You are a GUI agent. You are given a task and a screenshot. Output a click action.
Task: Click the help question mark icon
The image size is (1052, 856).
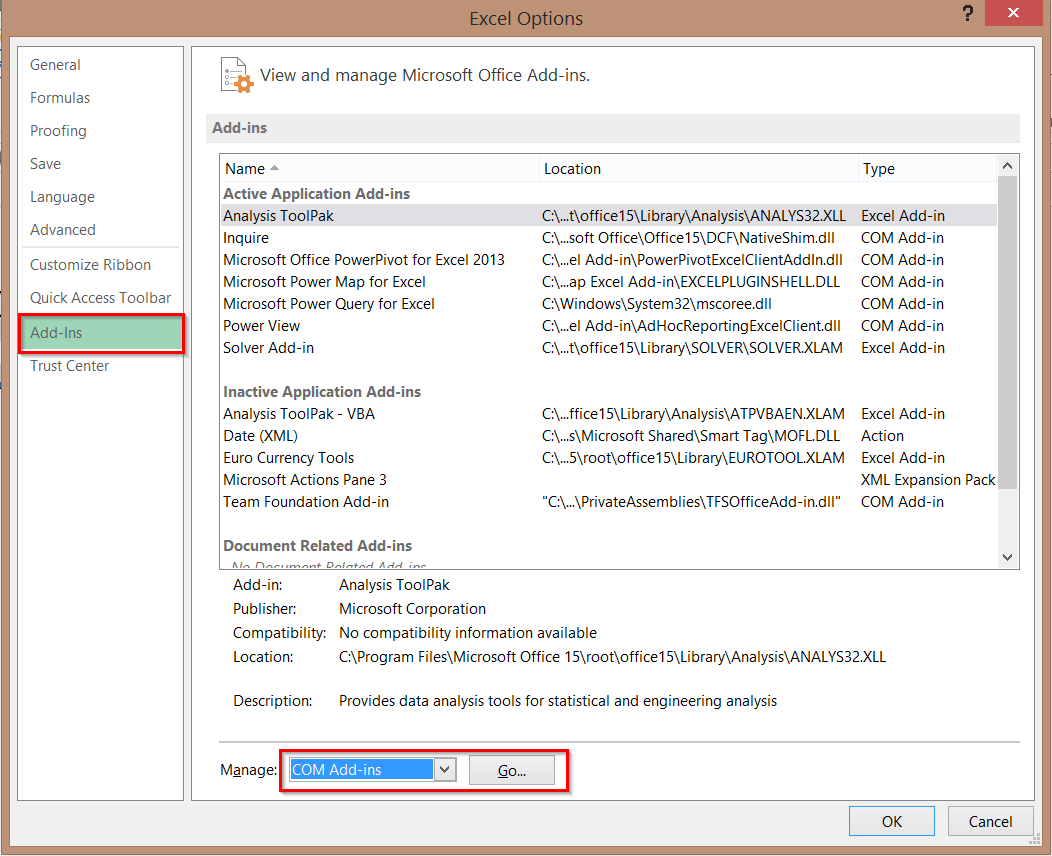pos(967,14)
